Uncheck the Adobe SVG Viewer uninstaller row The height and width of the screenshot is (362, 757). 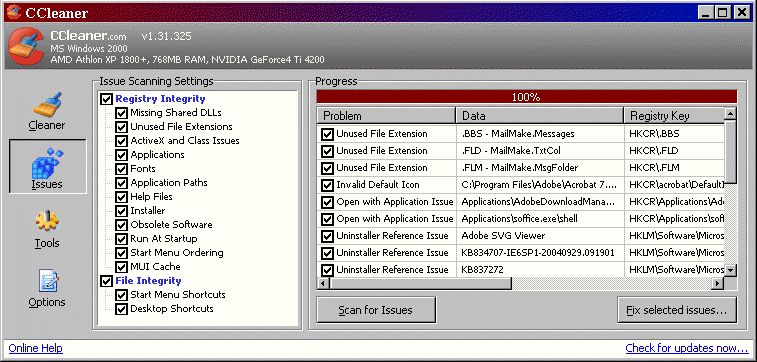[x=328, y=237]
